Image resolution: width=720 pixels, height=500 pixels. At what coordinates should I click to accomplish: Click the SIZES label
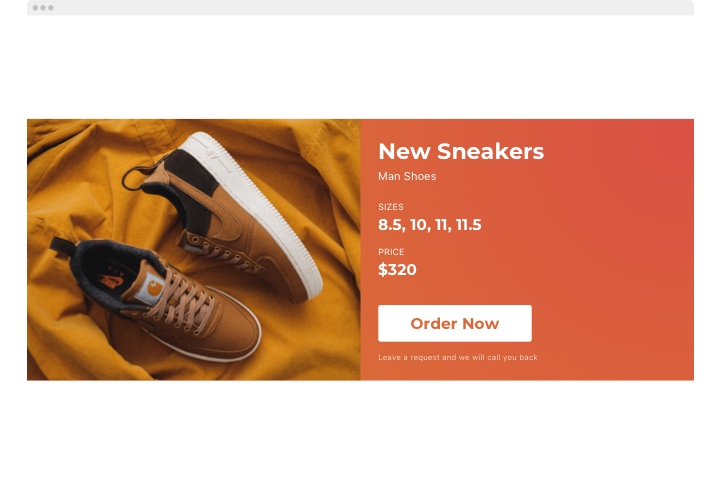coord(391,207)
